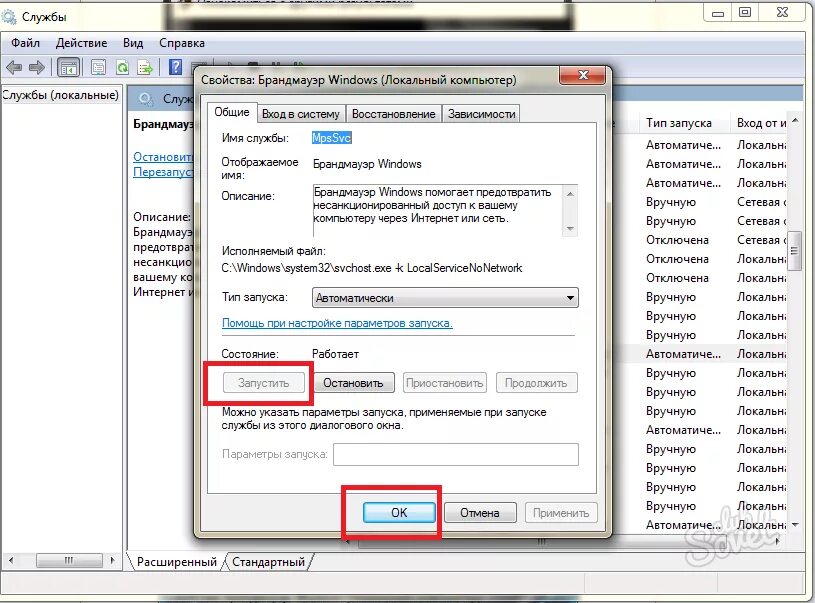Open the blue Help question-mark icon

pyautogui.click(x=176, y=67)
